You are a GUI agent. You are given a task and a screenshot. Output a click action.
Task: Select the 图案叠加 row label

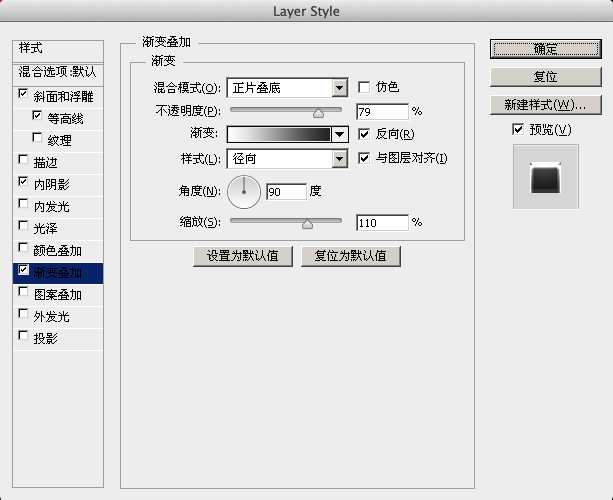(x=57, y=295)
